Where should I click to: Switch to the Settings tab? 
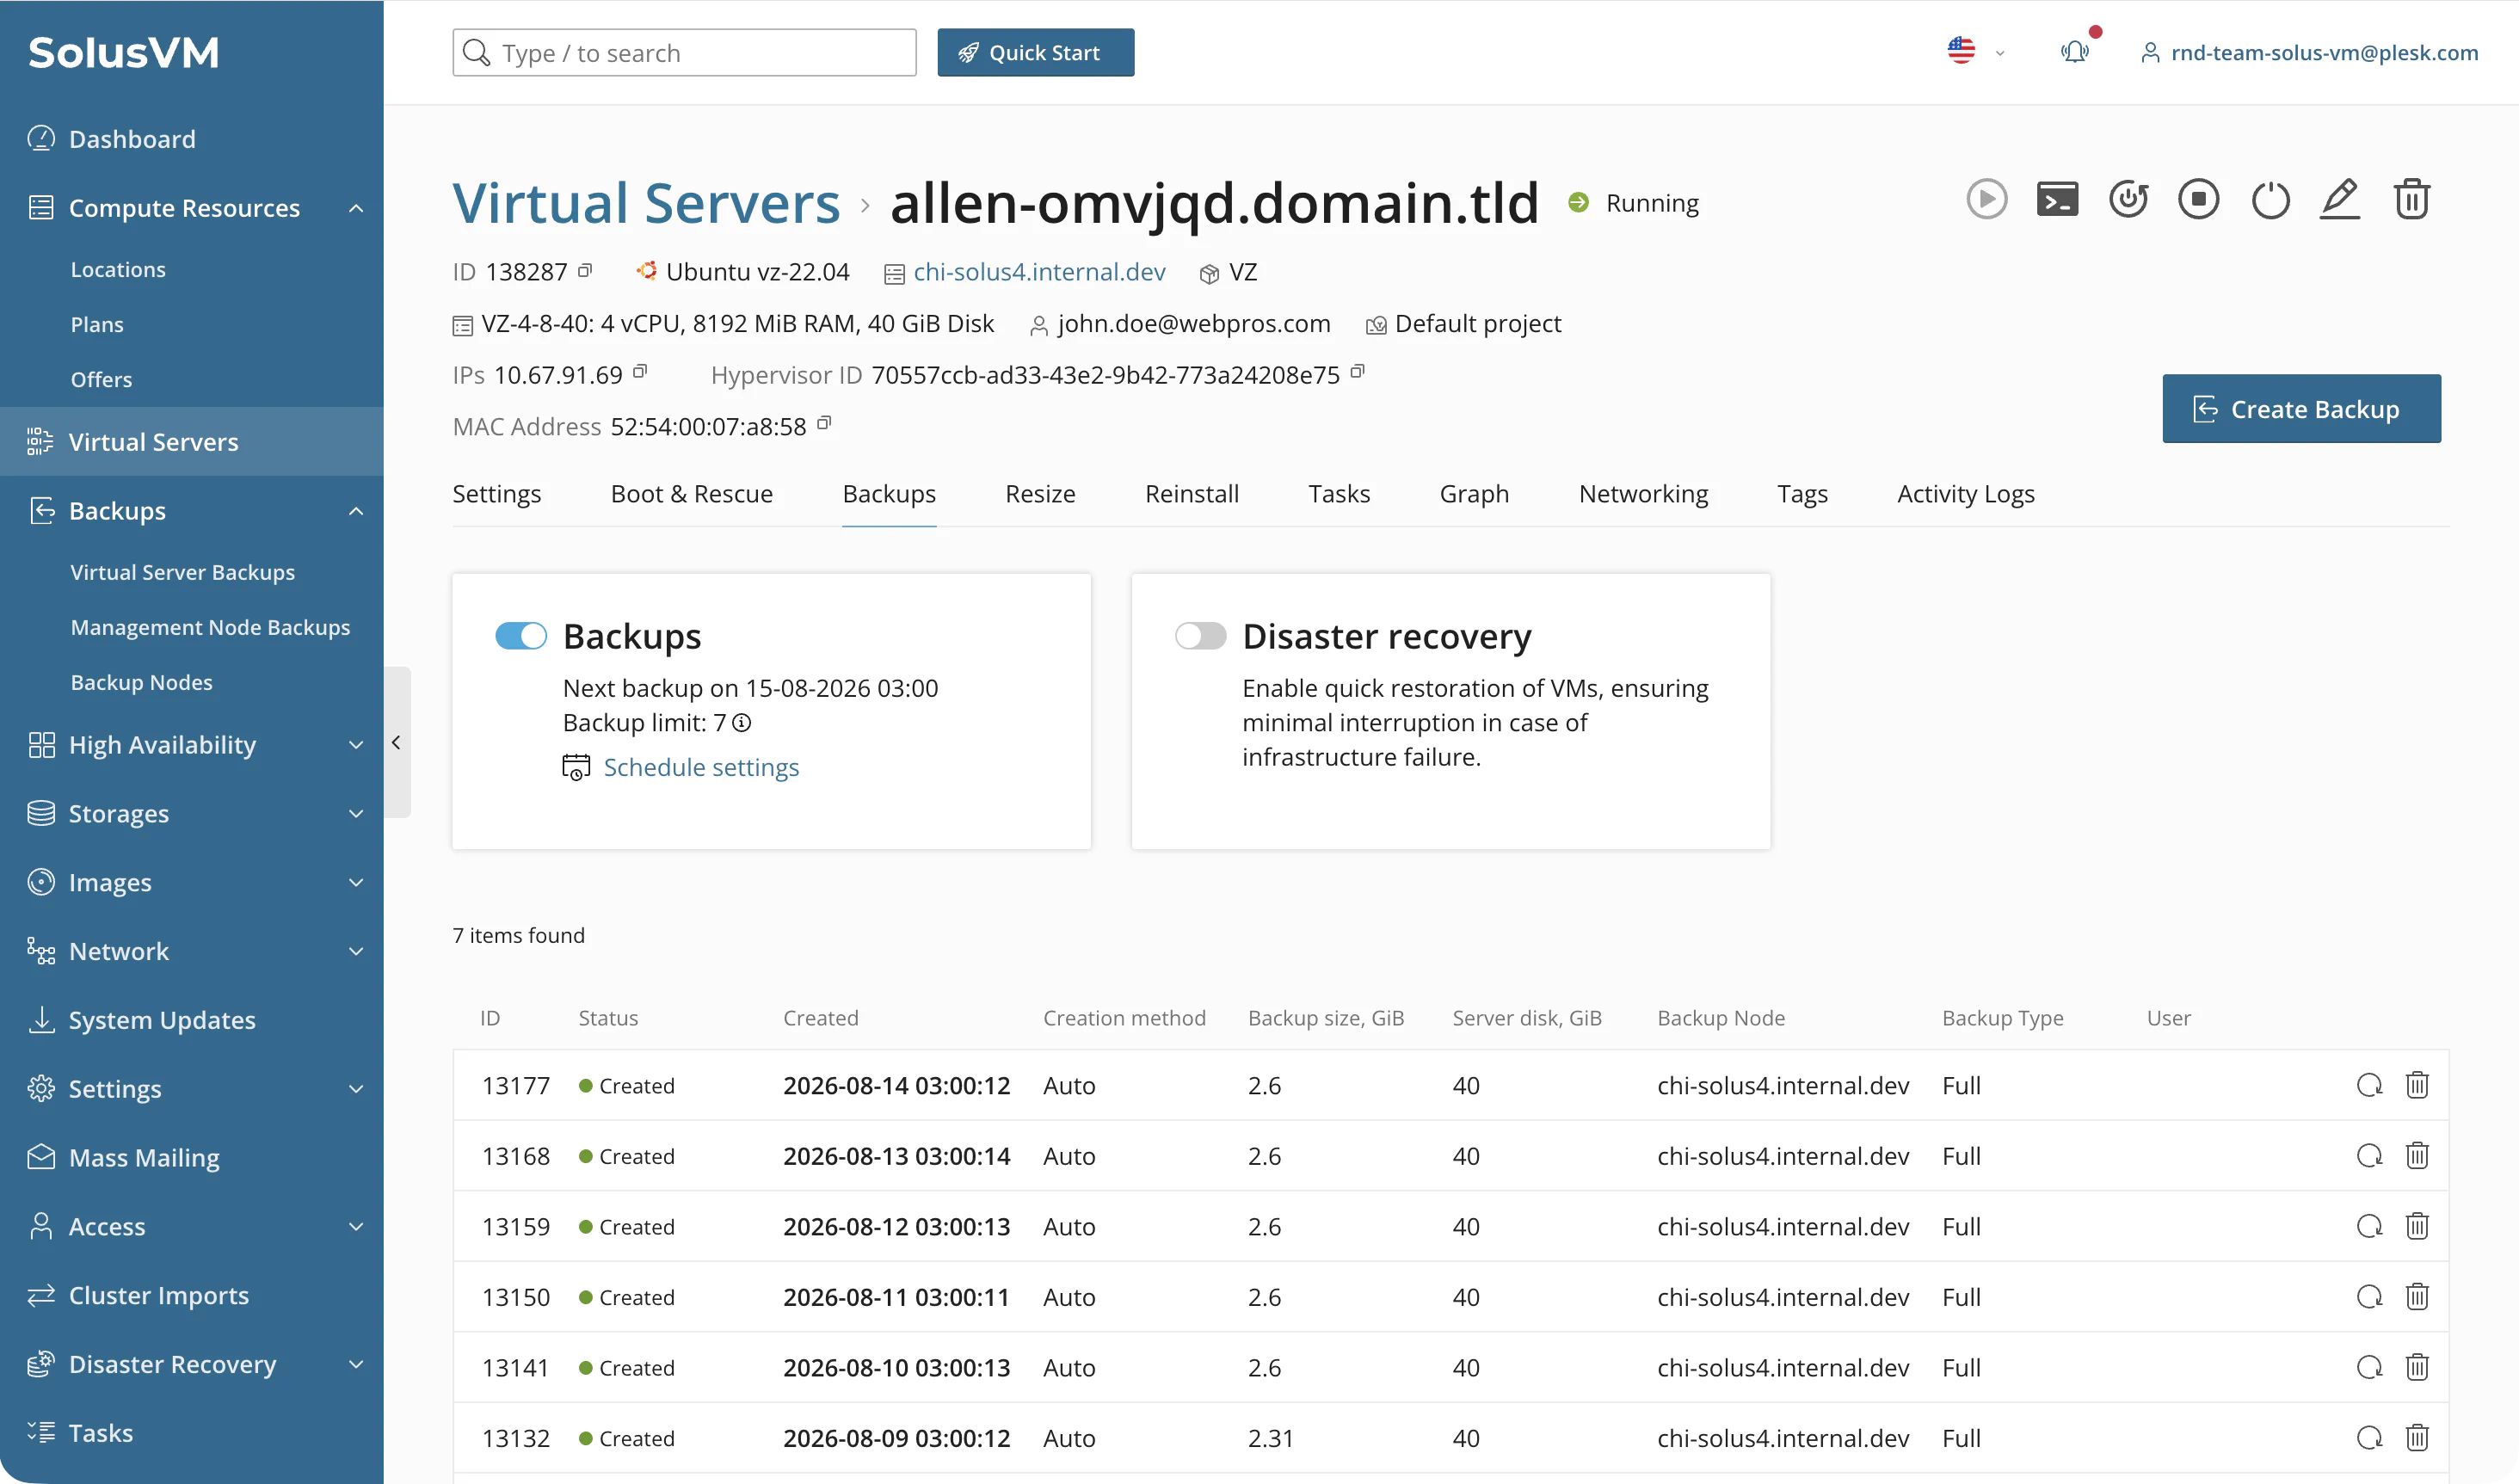[x=497, y=494]
